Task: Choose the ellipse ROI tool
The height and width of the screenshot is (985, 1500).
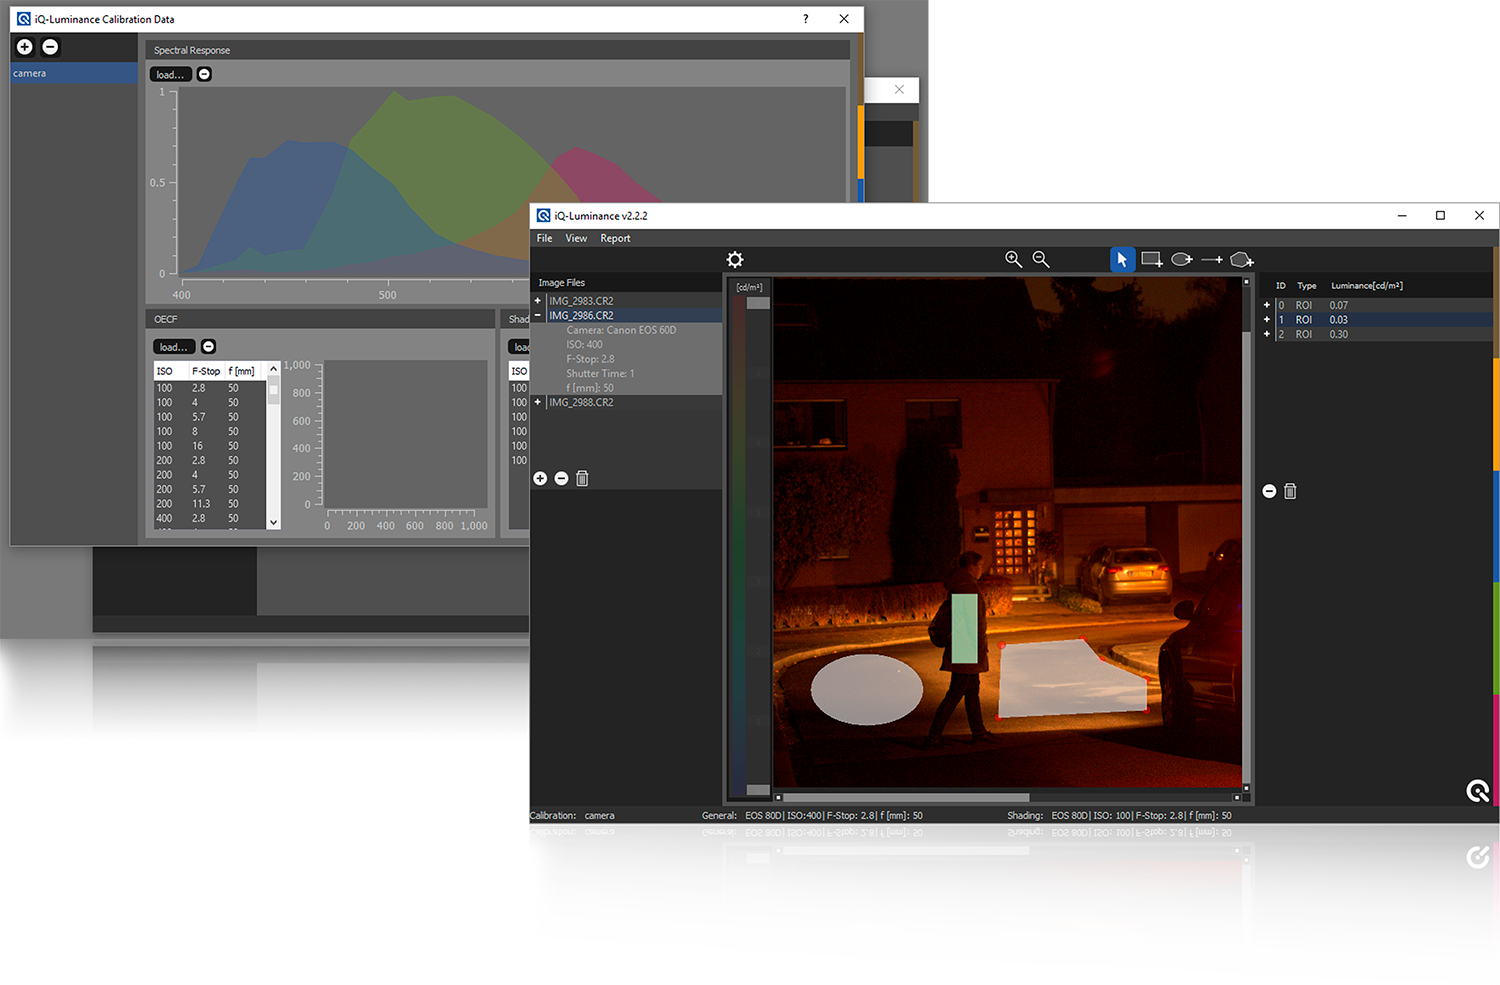Action: (x=1182, y=259)
